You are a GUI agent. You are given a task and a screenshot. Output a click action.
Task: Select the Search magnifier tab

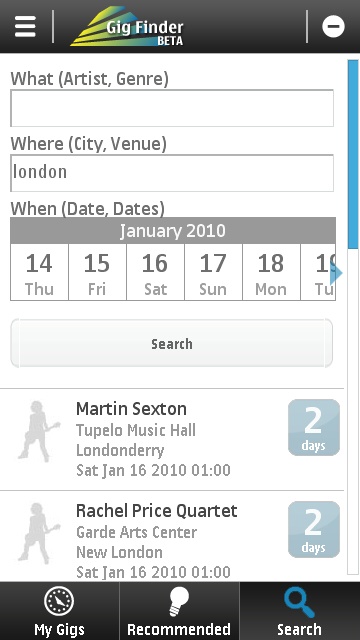pos(300,611)
